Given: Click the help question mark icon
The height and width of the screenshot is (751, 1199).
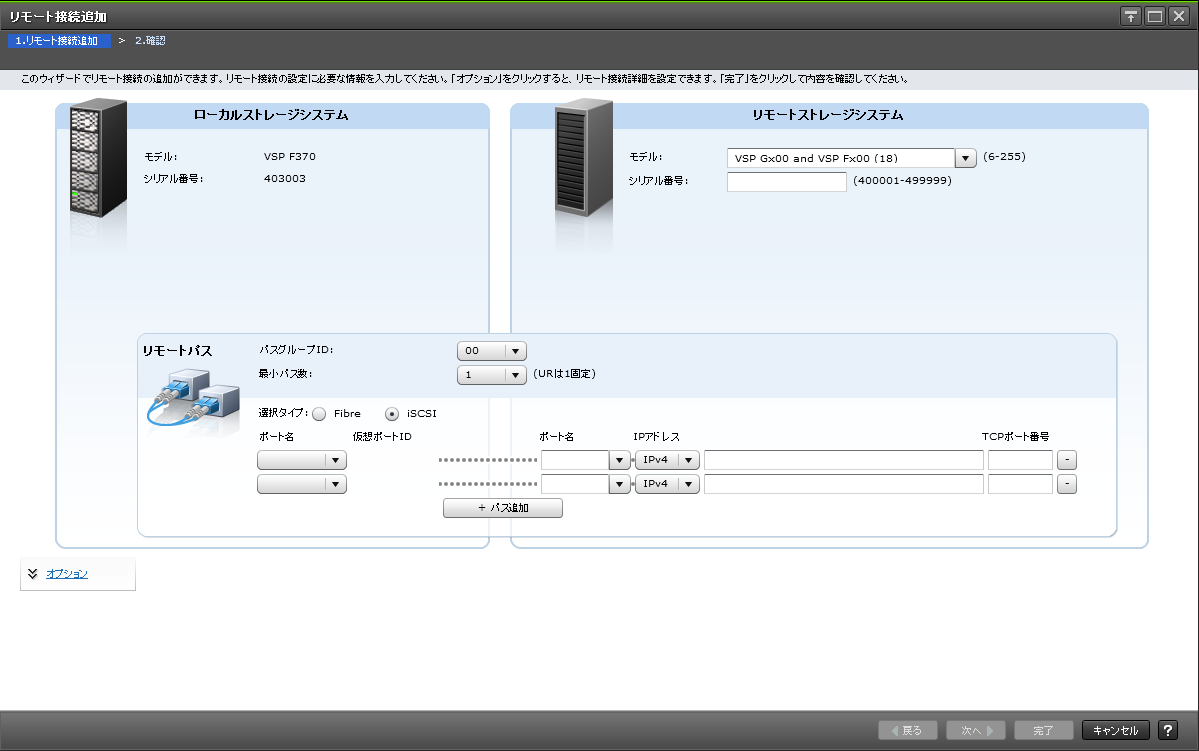Looking at the screenshot, I should 1168,730.
